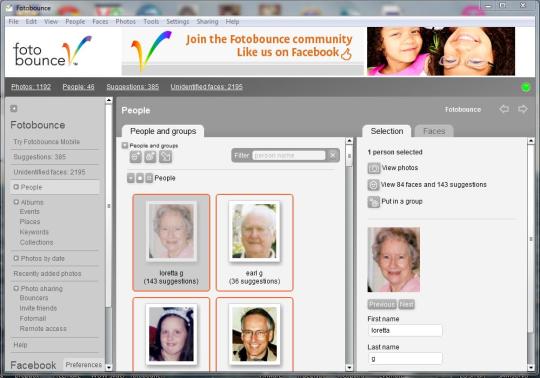
Task: Open the Photos menu
Action: [x=125, y=21]
